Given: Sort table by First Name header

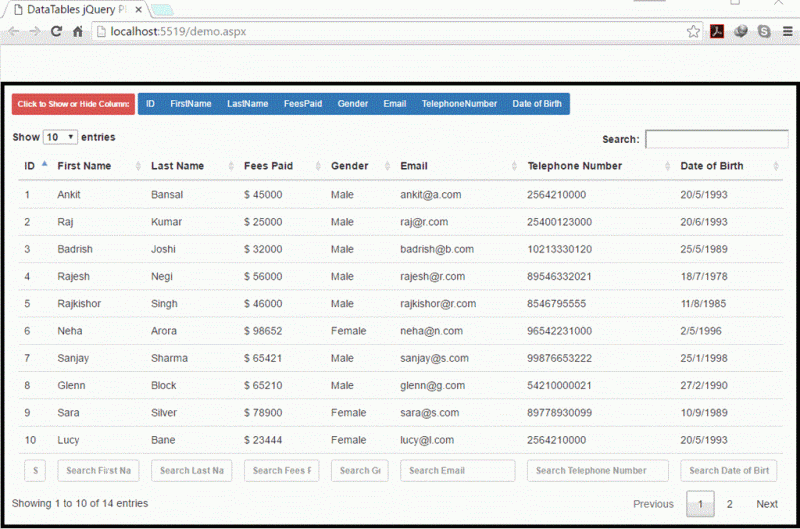Looking at the screenshot, I should [x=84, y=166].
